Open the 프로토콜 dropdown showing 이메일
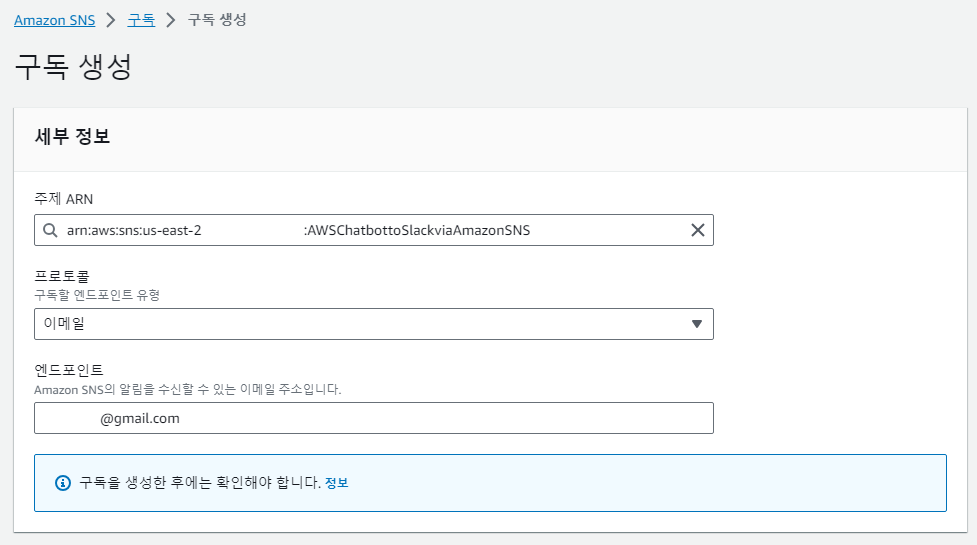The width and height of the screenshot is (977, 545). pos(374,324)
